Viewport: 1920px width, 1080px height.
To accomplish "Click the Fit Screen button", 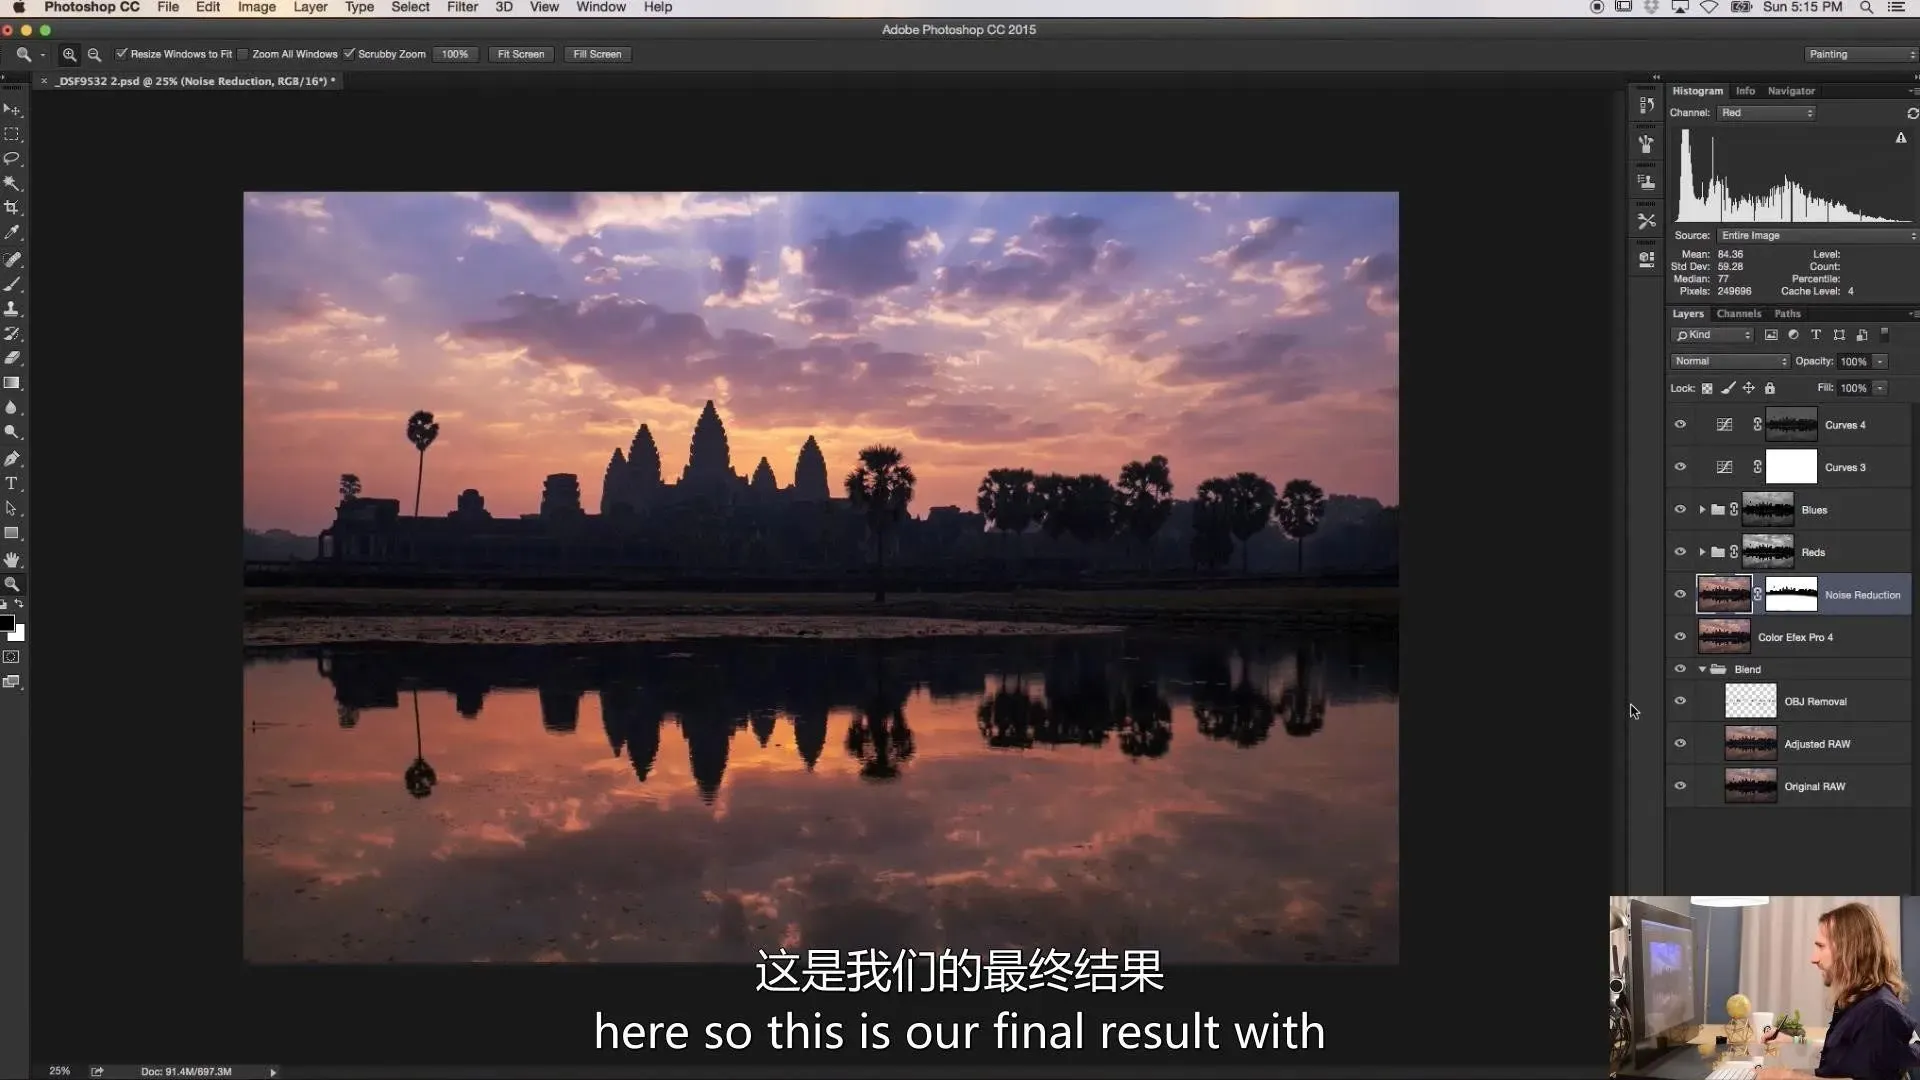I will pos(521,54).
